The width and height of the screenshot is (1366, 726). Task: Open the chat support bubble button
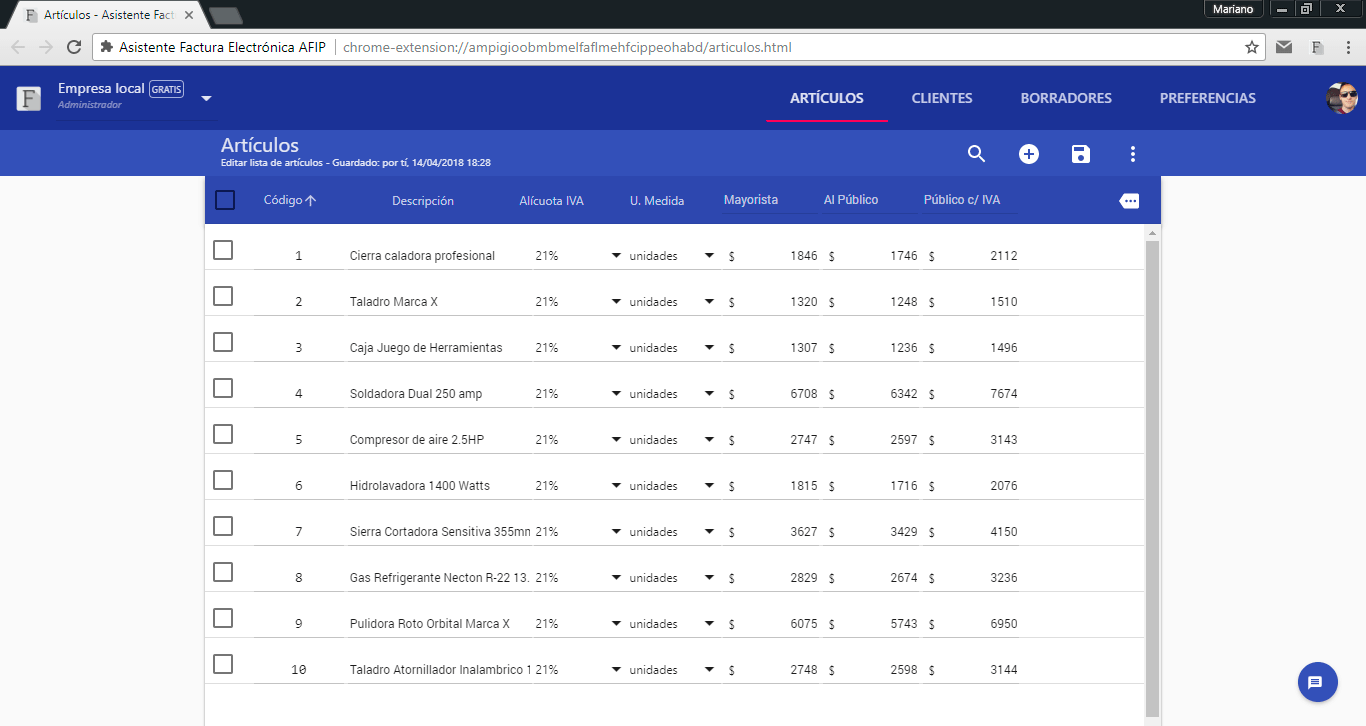pos(1317,682)
